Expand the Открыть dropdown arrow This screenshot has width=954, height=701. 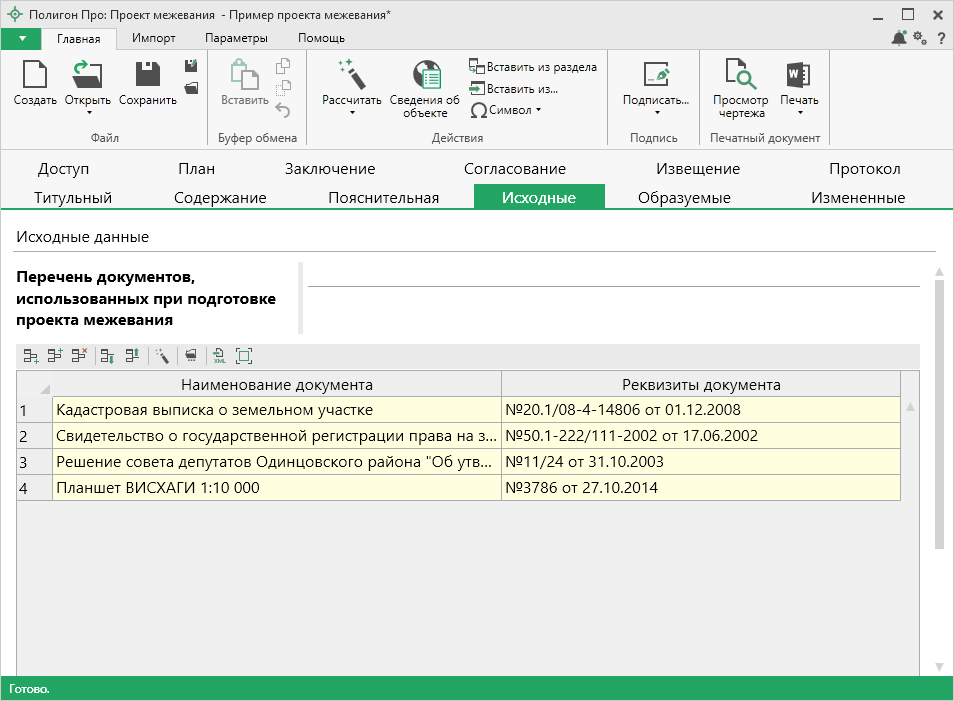tap(88, 113)
